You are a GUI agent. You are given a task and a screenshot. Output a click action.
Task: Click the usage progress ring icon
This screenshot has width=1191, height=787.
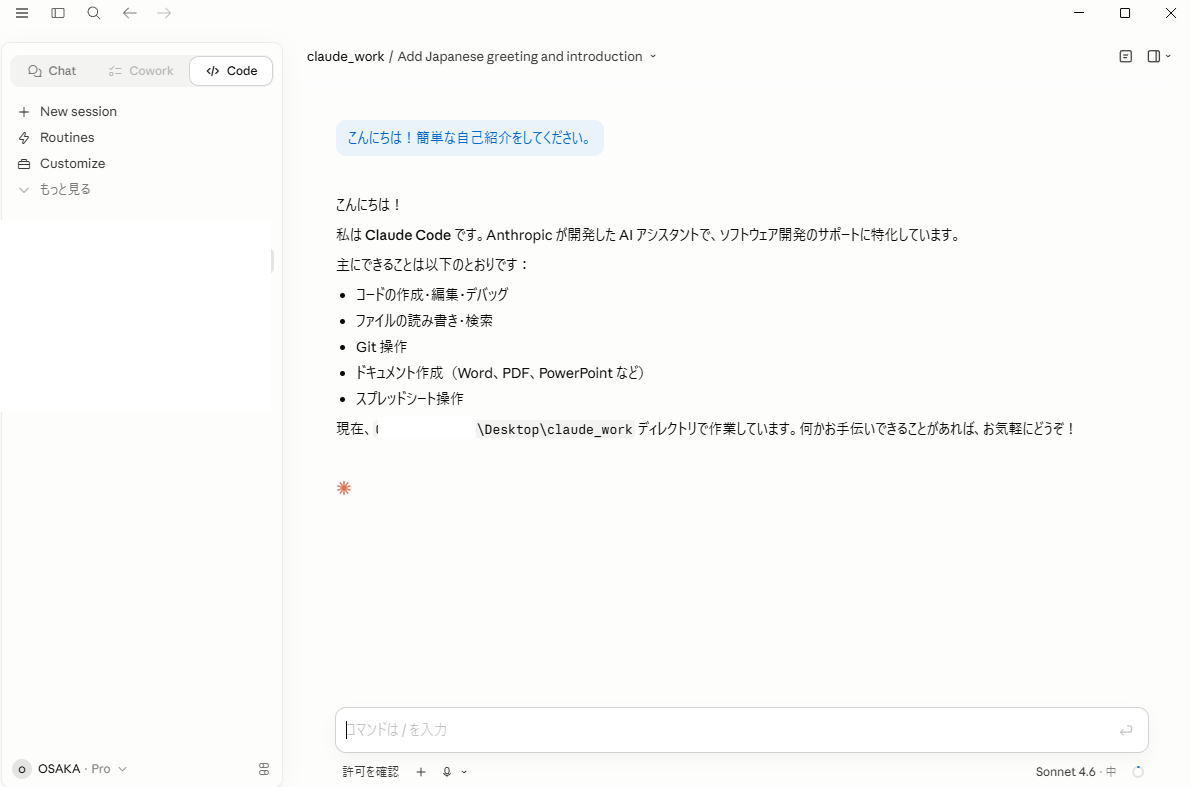click(x=1138, y=772)
